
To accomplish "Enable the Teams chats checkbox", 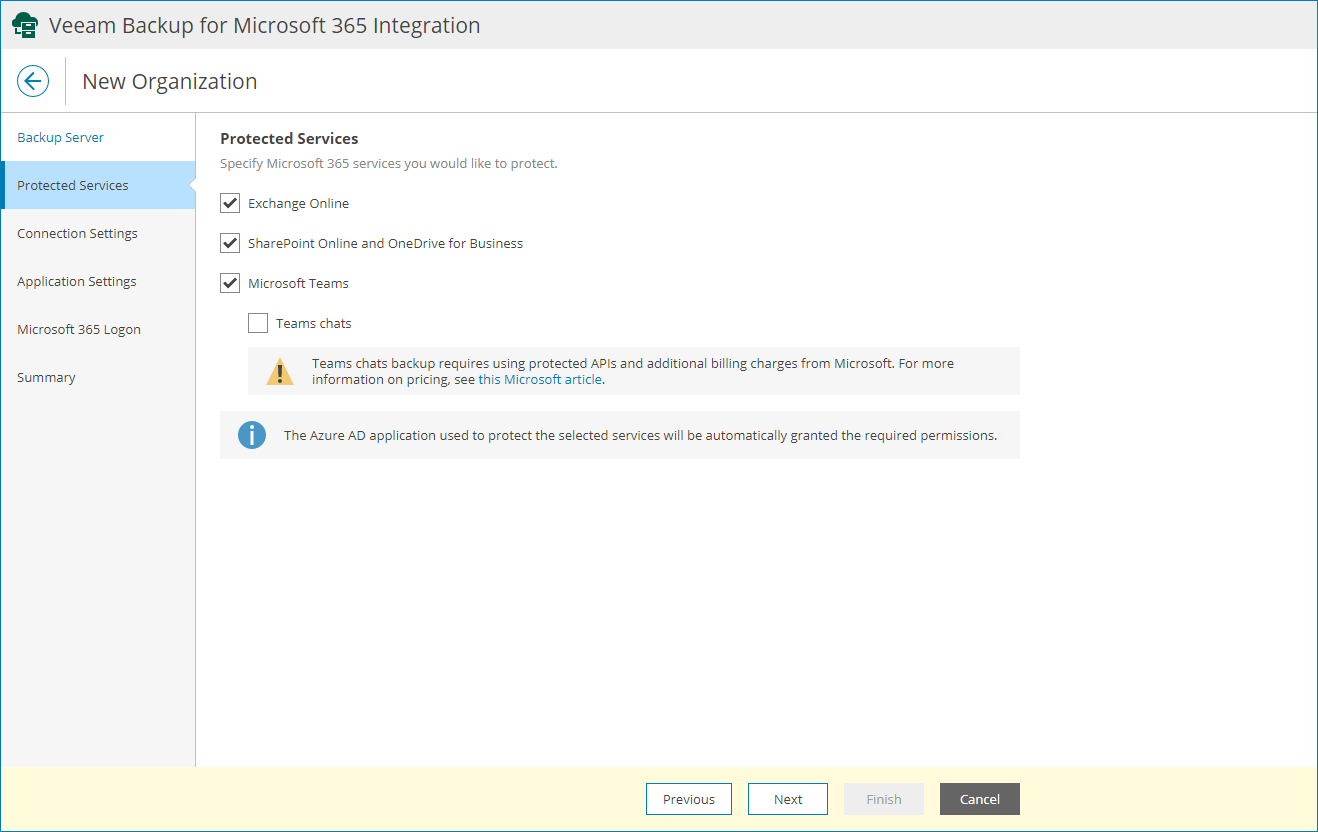I will (x=258, y=323).
